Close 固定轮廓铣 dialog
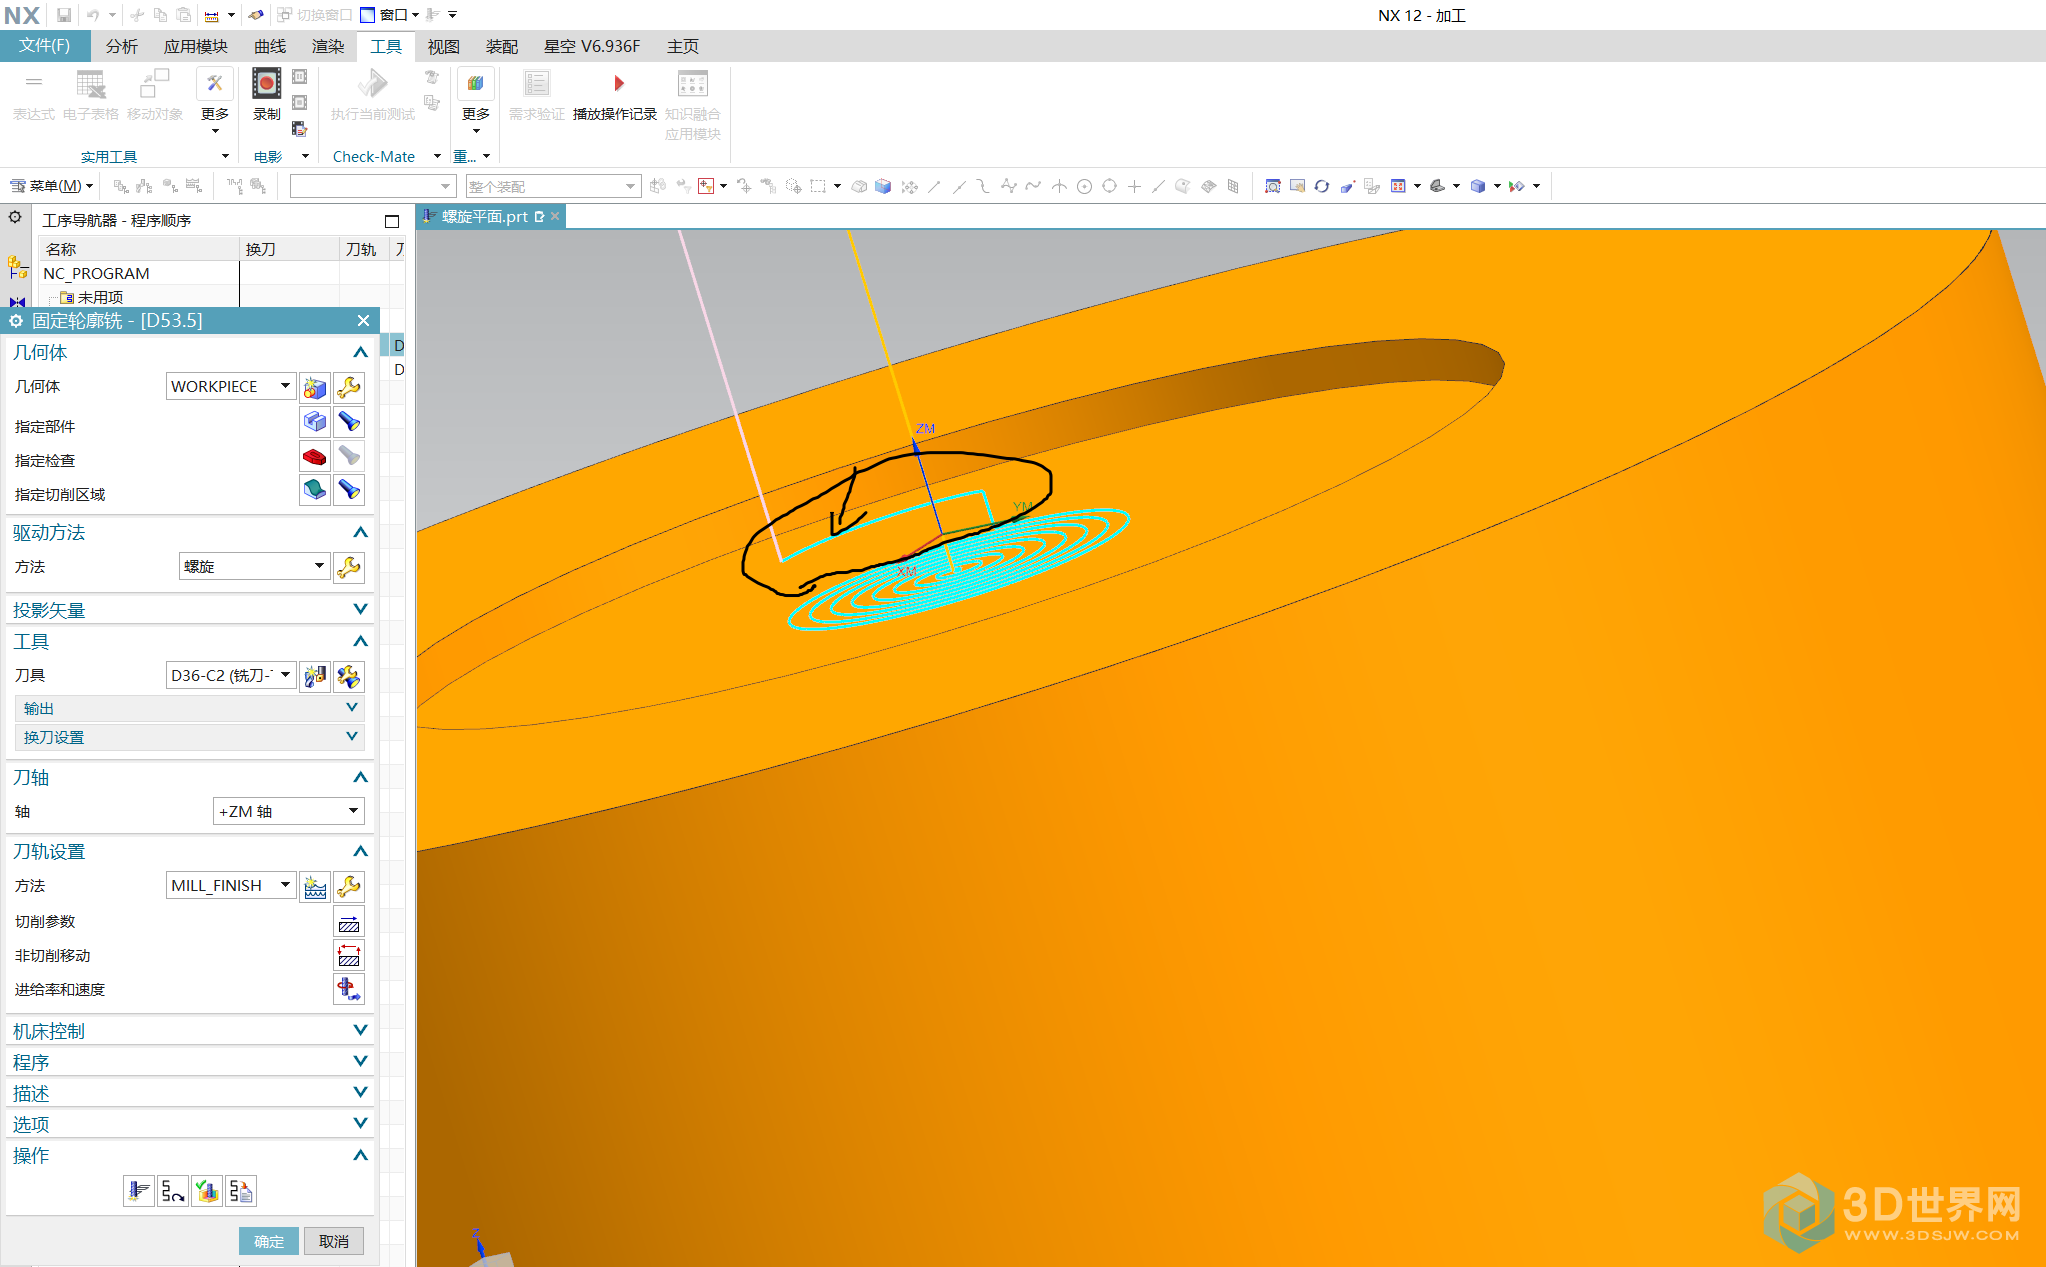This screenshot has width=2046, height=1267. [363, 321]
